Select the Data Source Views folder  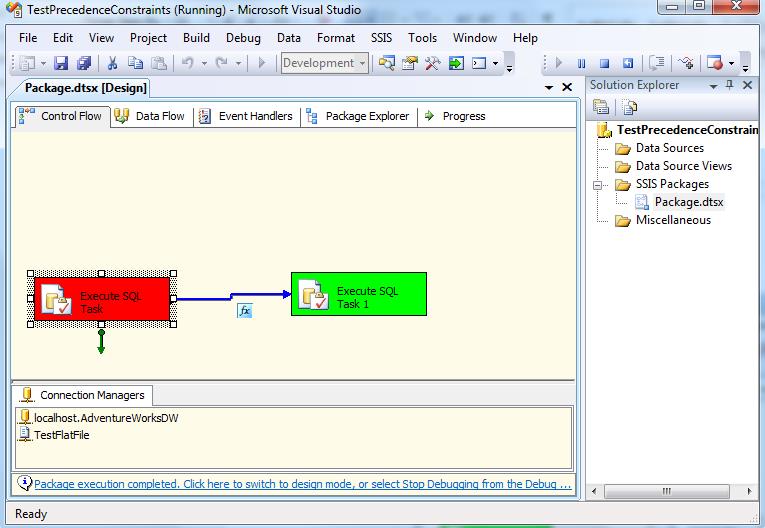click(x=683, y=166)
